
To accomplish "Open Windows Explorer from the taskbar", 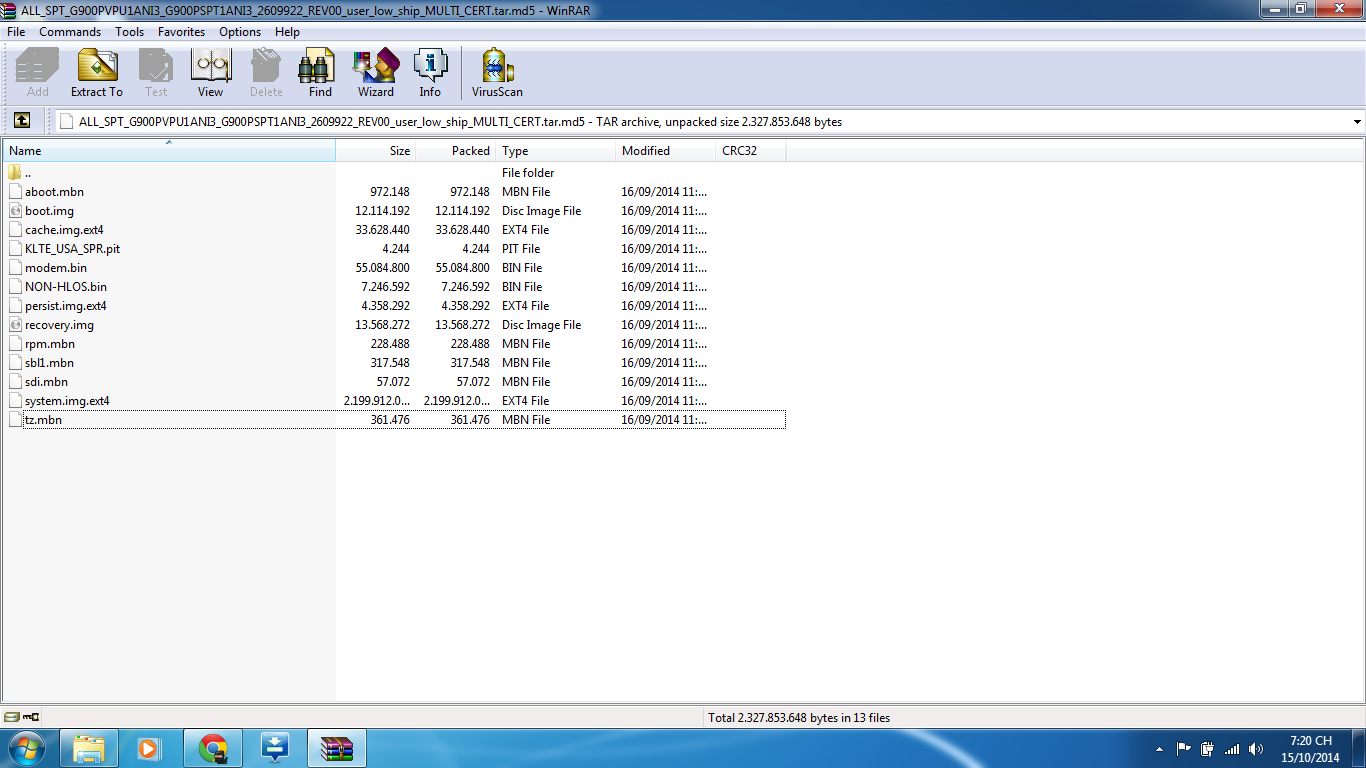I will click(x=89, y=747).
